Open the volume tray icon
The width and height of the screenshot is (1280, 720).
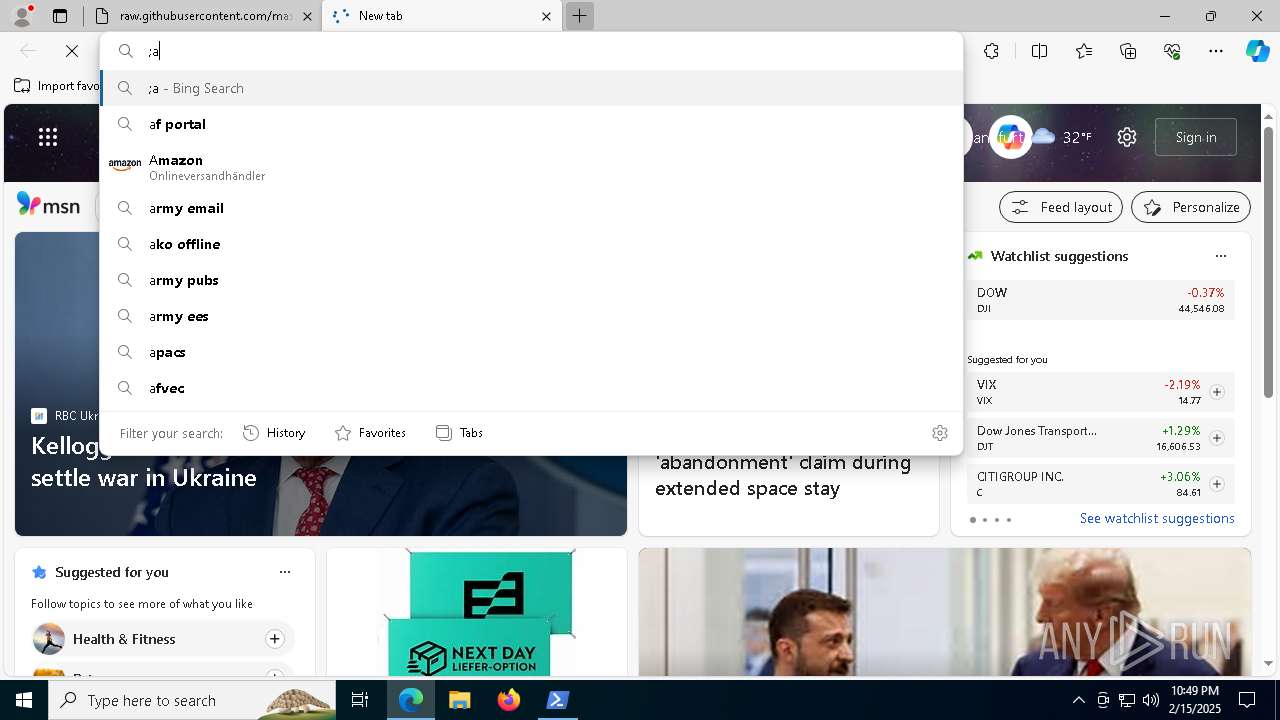point(1150,700)
